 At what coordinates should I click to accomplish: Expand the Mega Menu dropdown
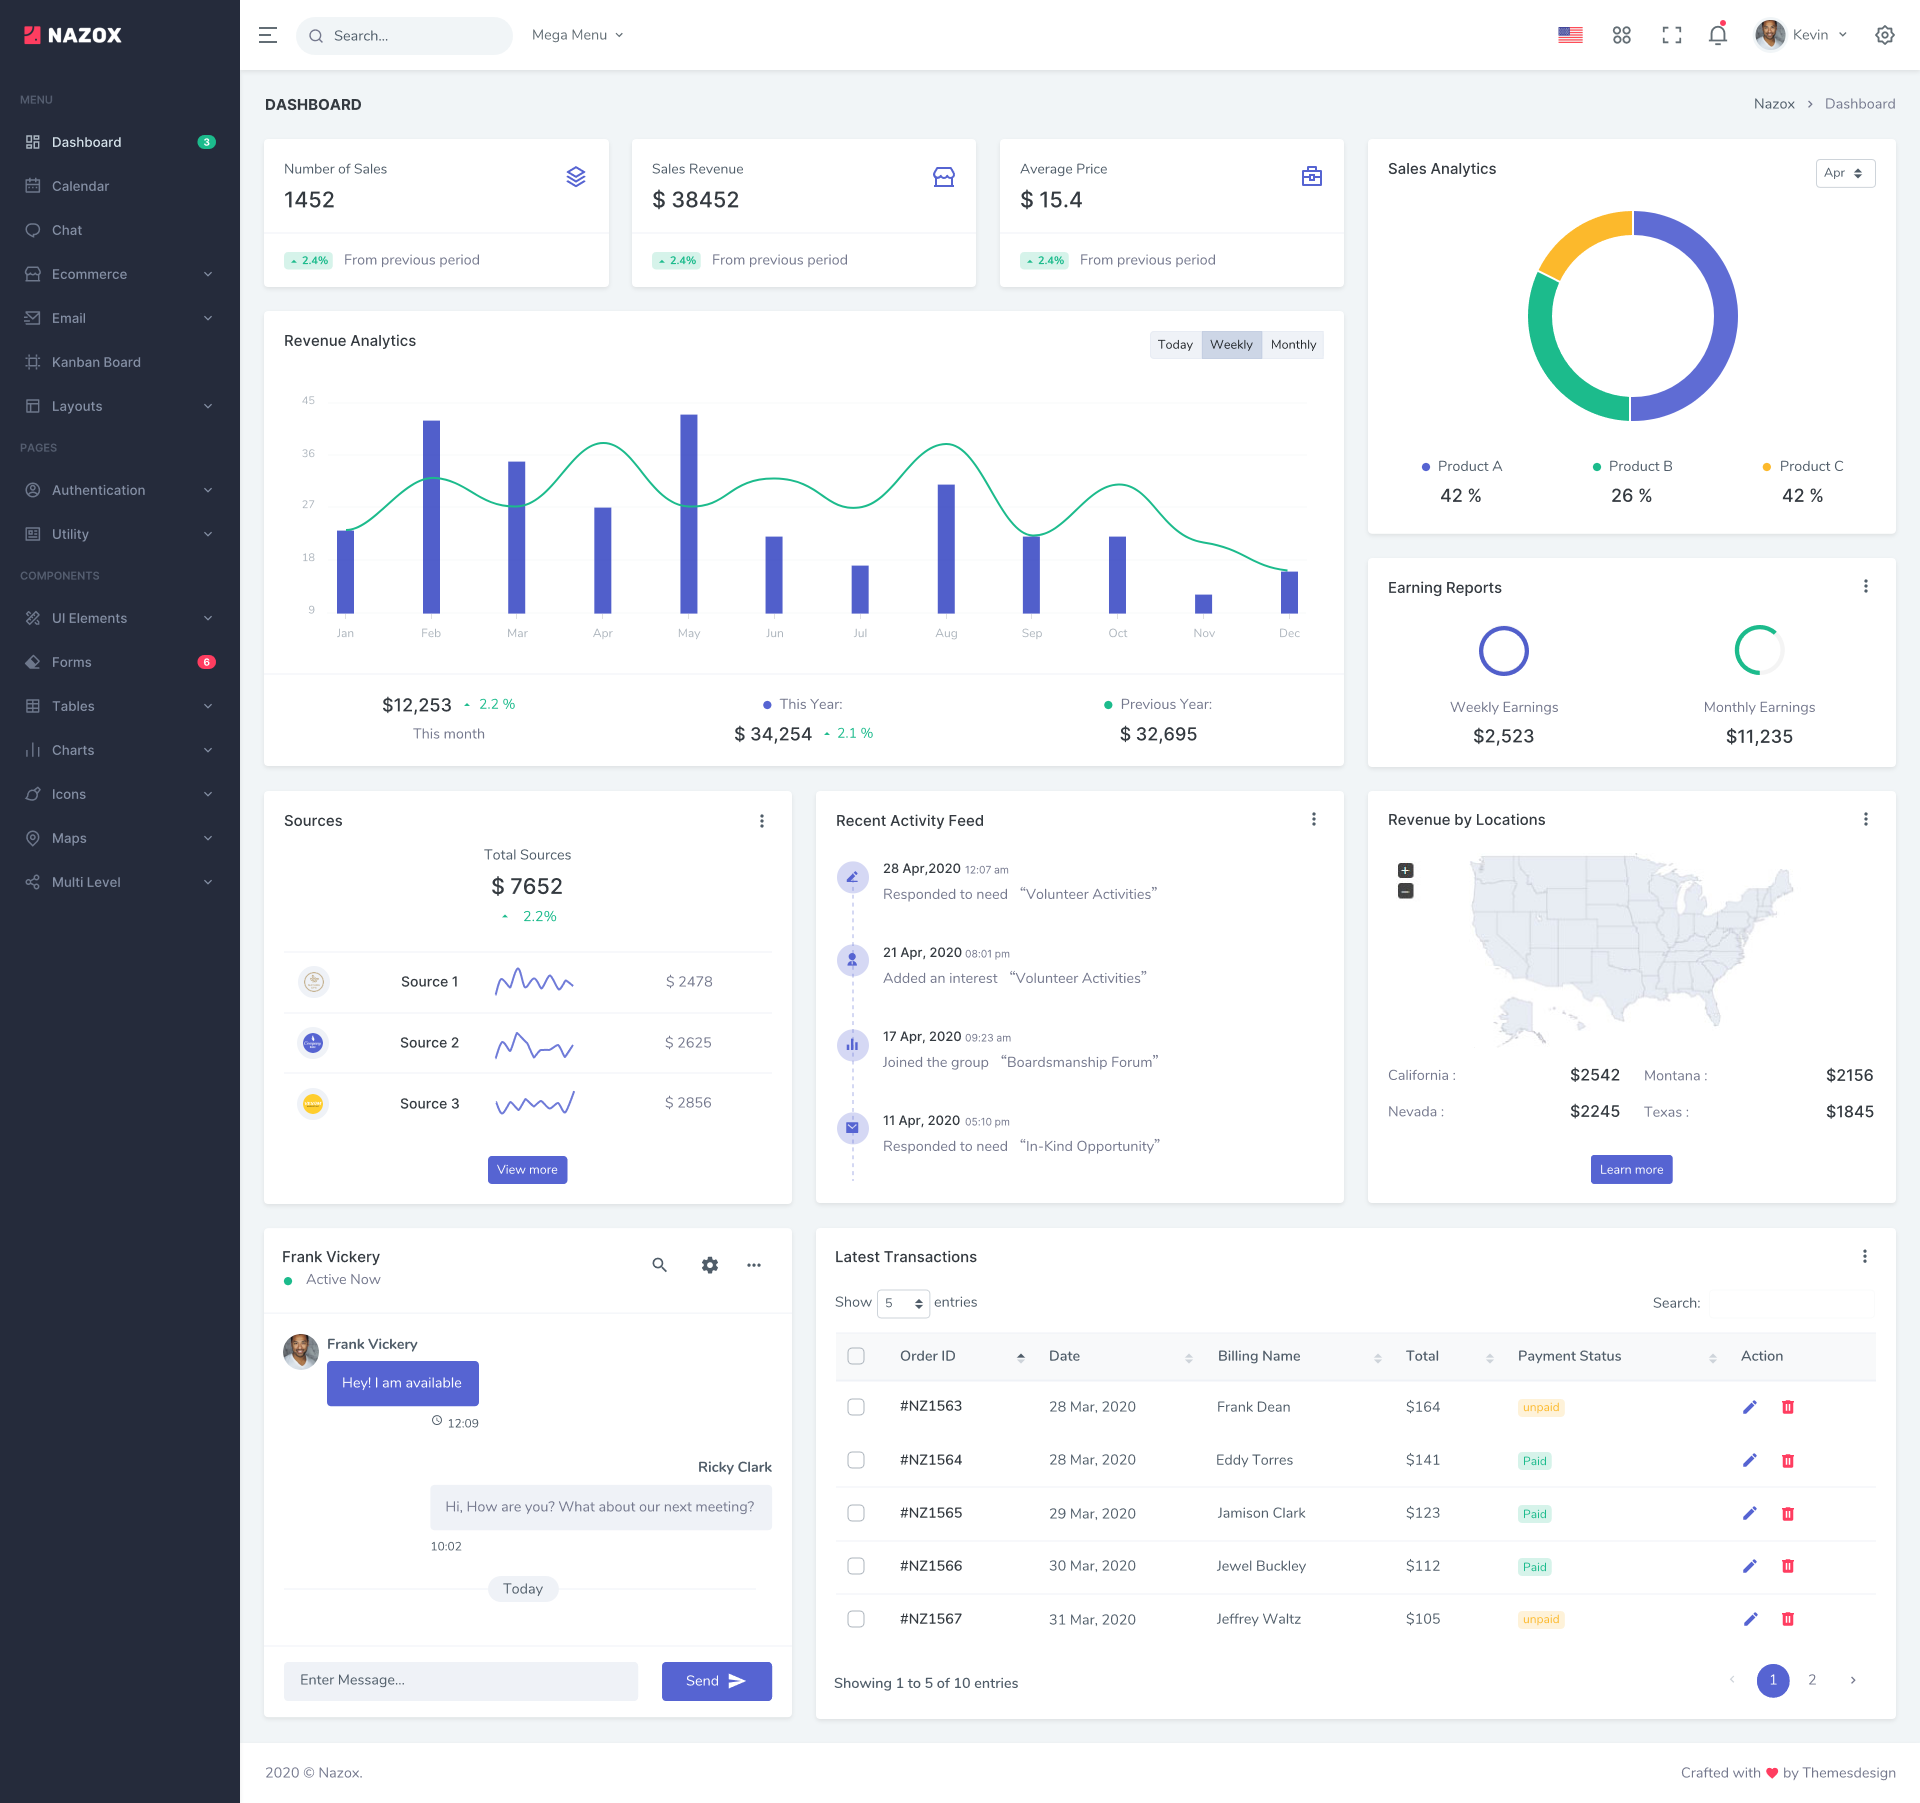(x=578, y=35)
